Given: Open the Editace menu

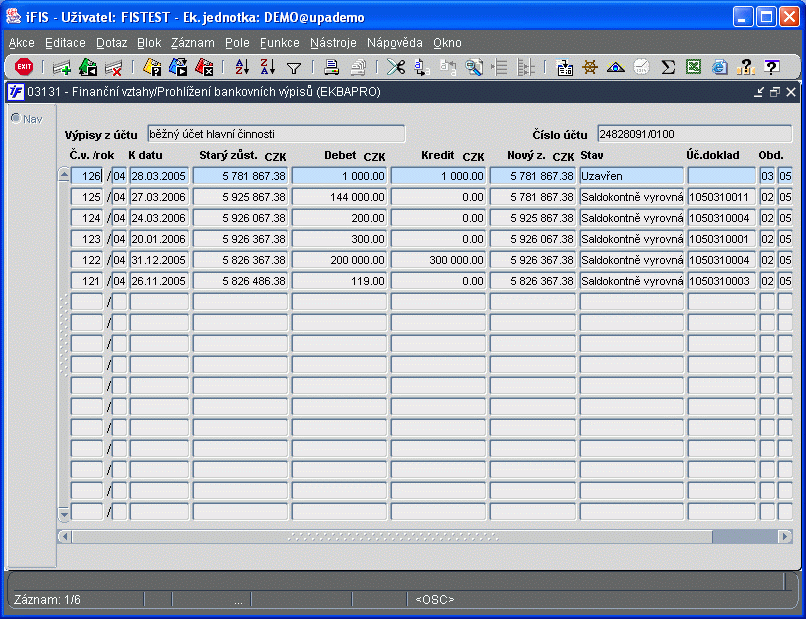Looking at the screenshot, I should (65, 43).
